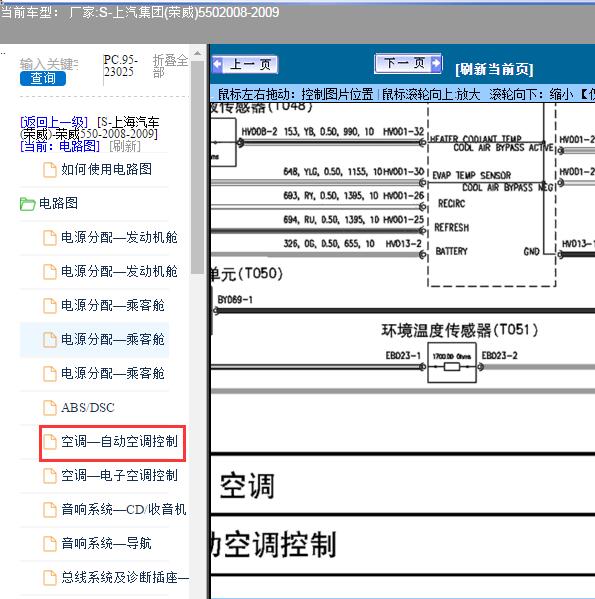
Task: Click the 查询 search button
Action: coord(43,78)
